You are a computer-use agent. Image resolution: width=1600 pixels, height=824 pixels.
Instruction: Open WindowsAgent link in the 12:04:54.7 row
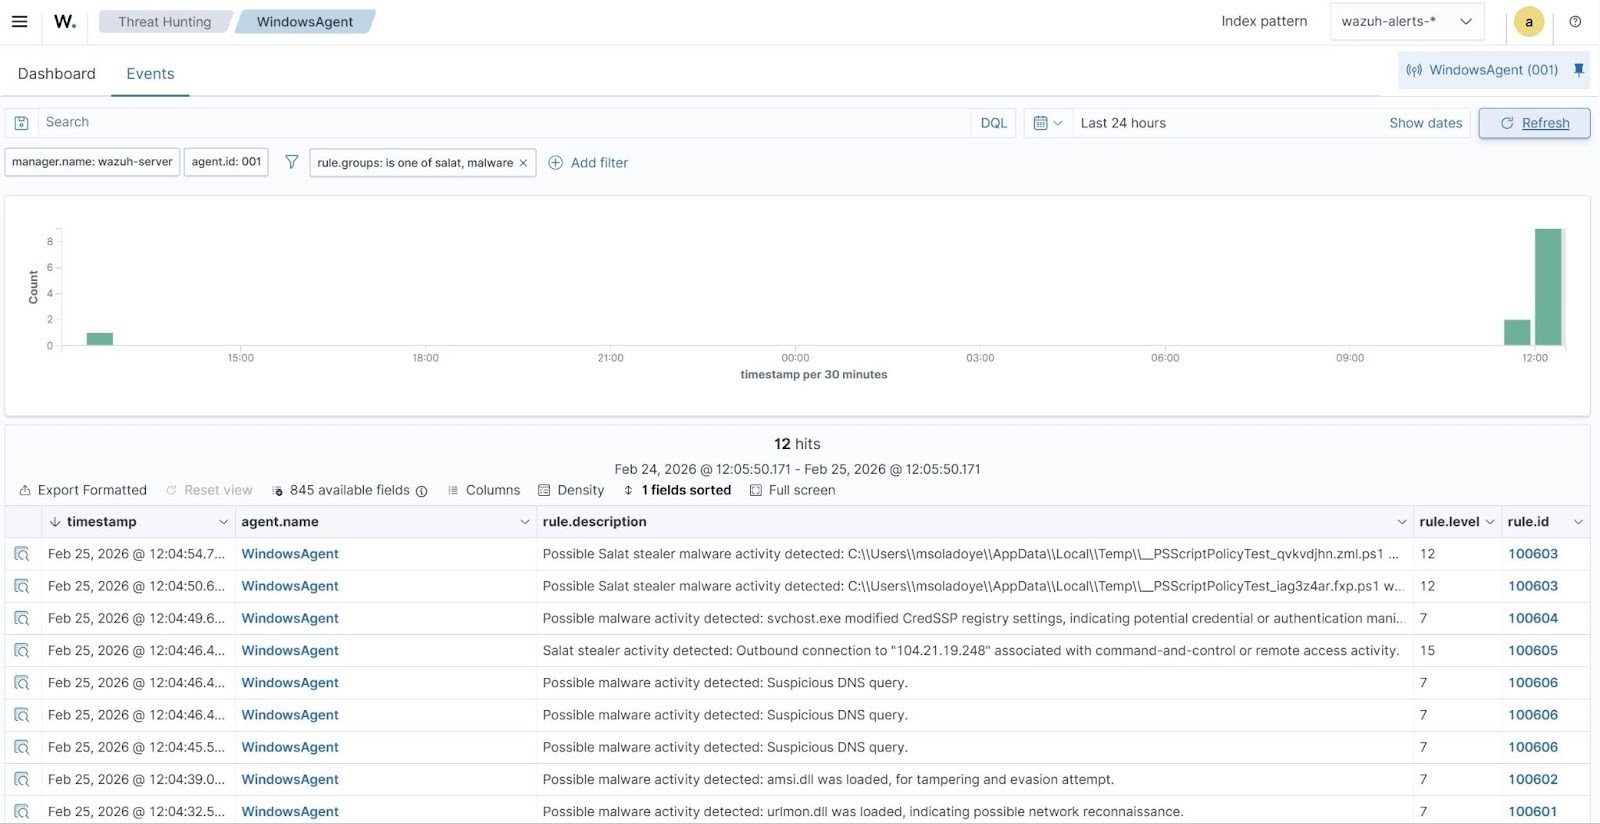tap(290, 554)
